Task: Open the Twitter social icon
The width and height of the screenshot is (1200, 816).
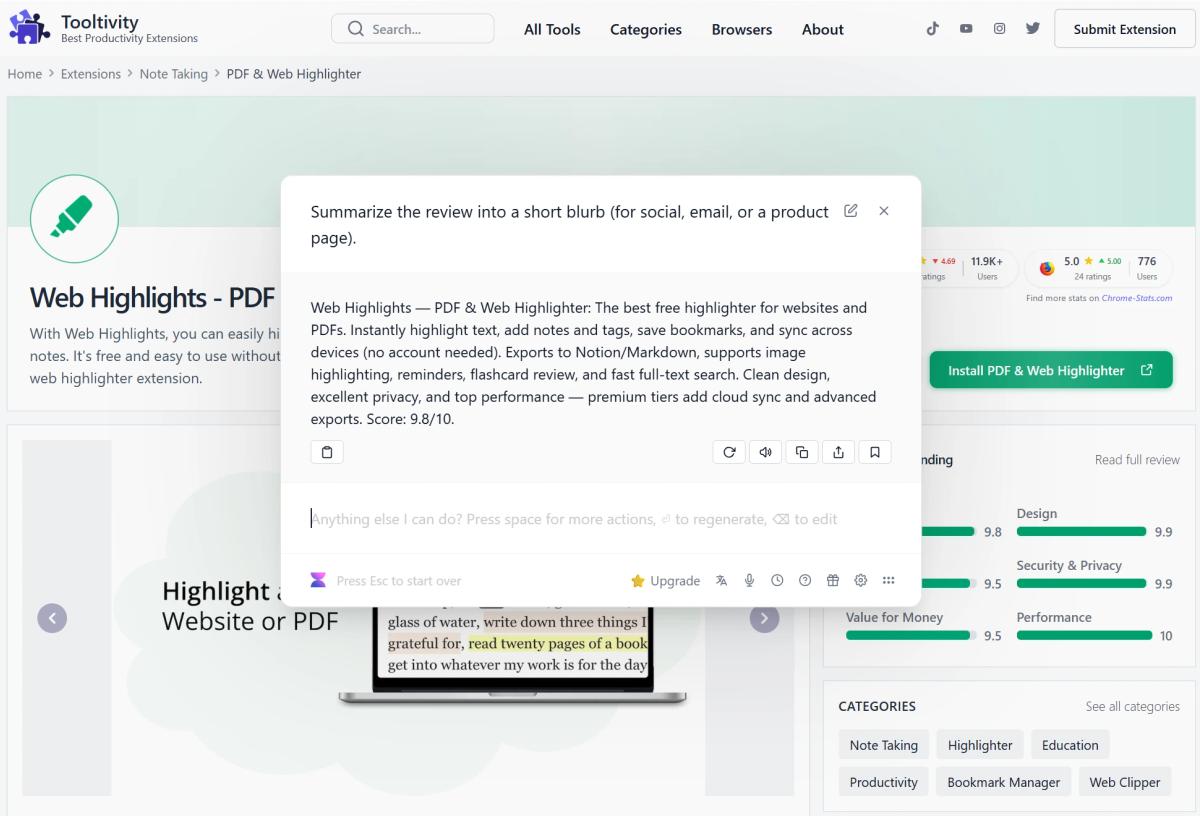Action: [1032, 29]
